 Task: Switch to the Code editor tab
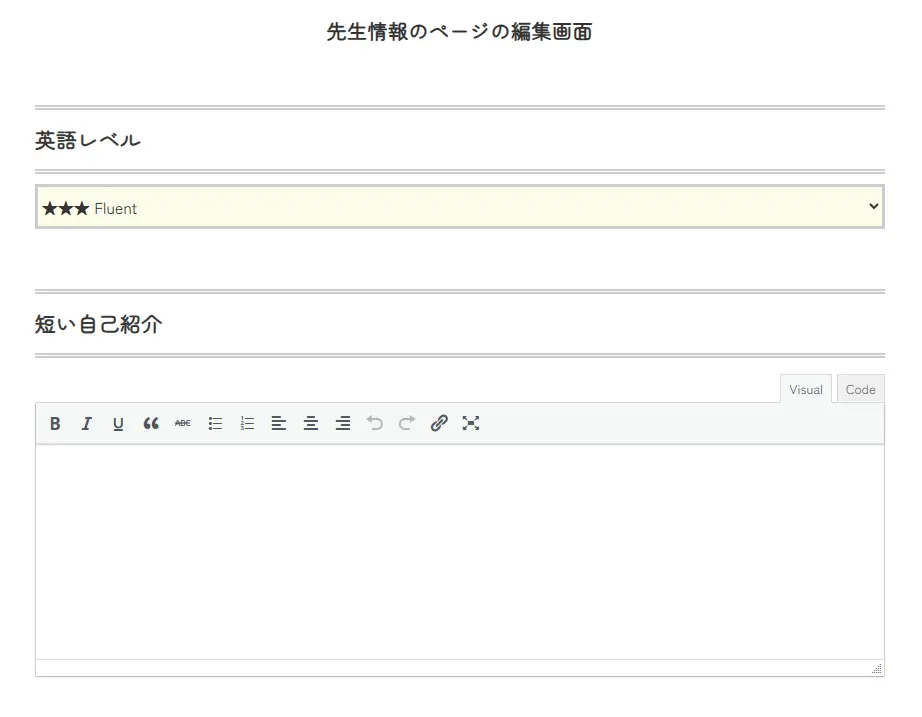pyautogui.click(x=860, y=389)
